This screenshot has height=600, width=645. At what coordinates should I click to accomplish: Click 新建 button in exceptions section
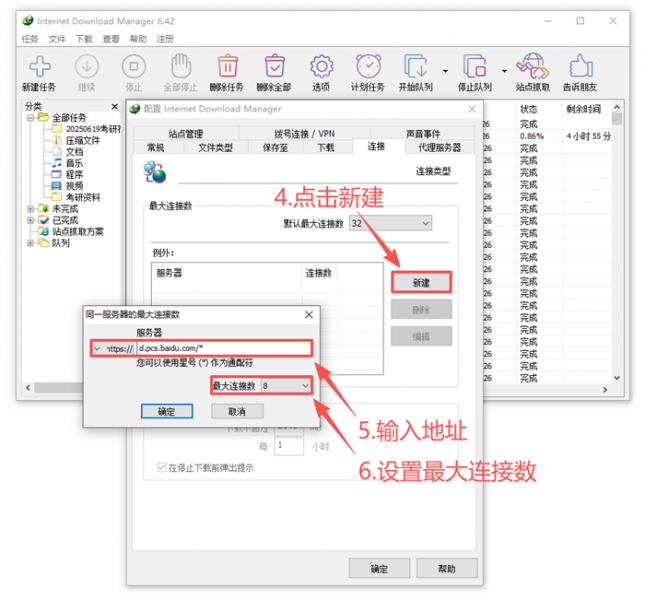(421, 283)
